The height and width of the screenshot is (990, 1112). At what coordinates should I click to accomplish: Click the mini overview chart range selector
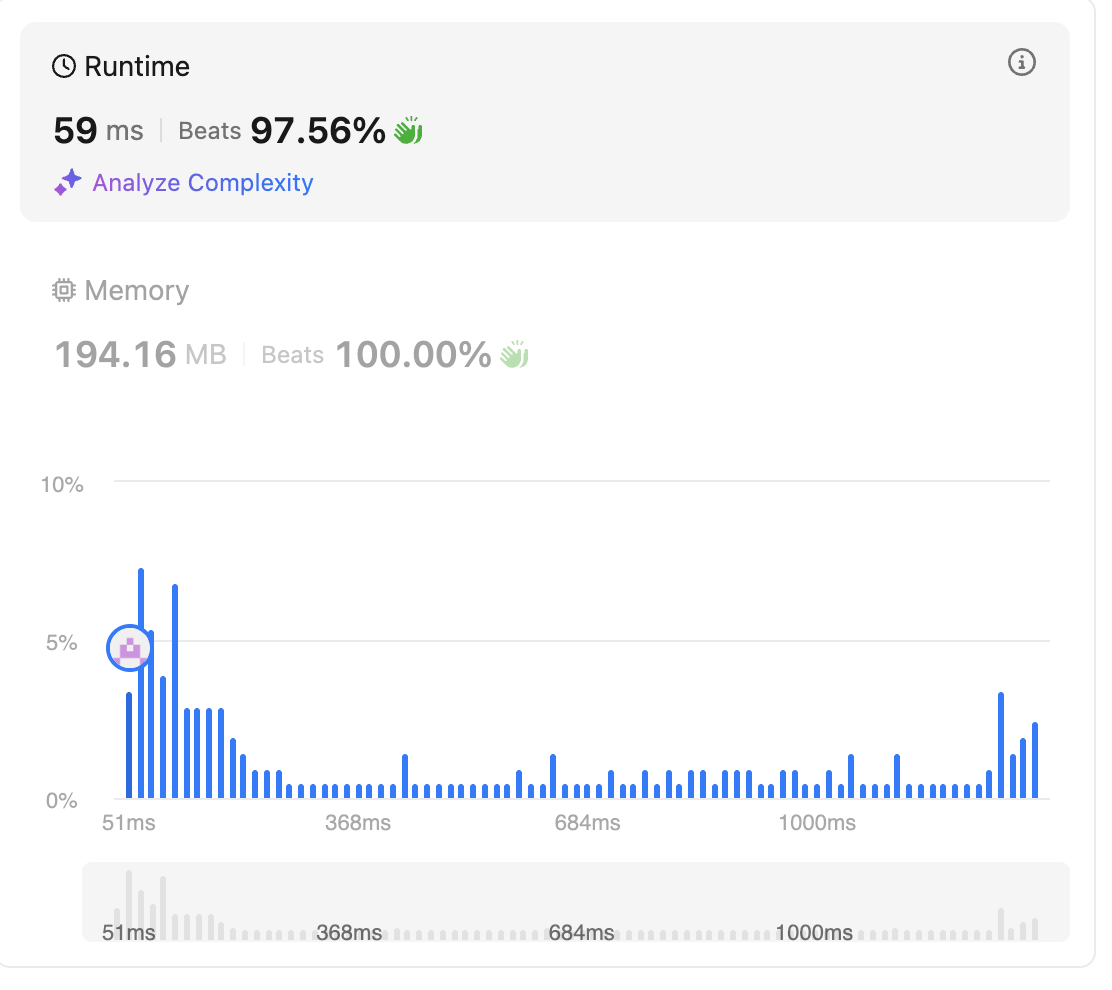575,902
